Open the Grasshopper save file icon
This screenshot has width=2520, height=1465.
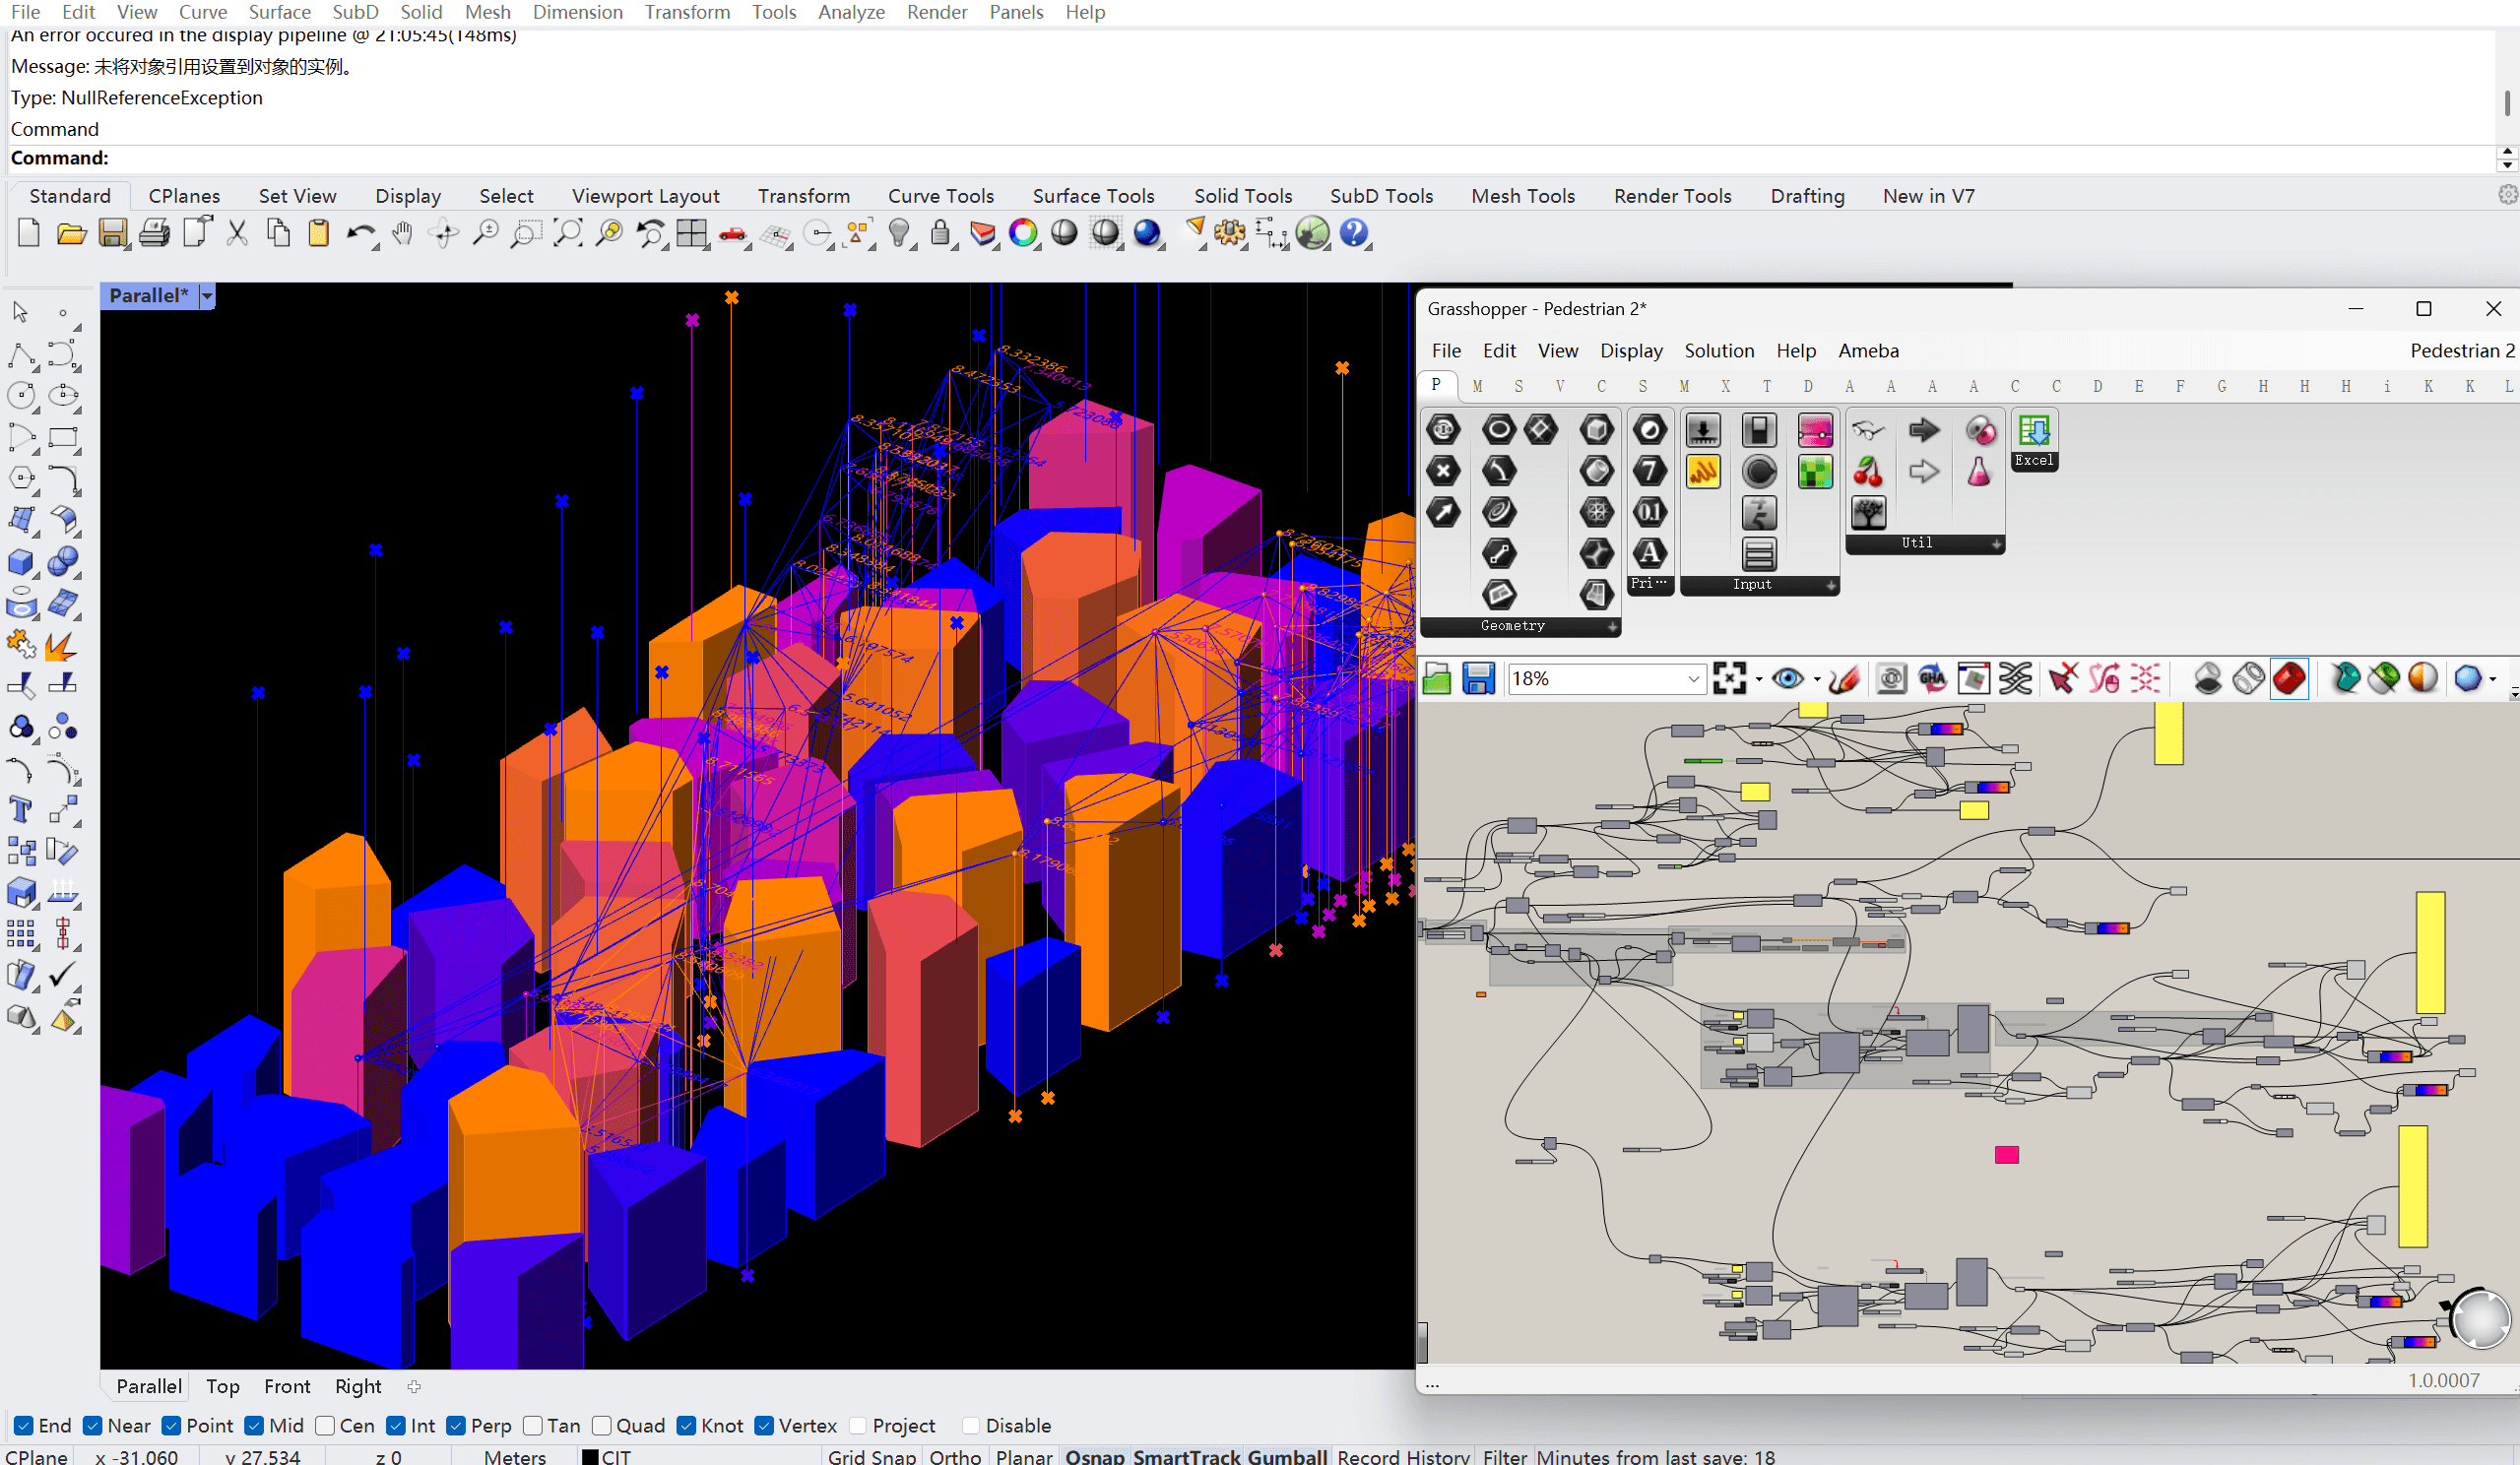[x=1478, y=679]
